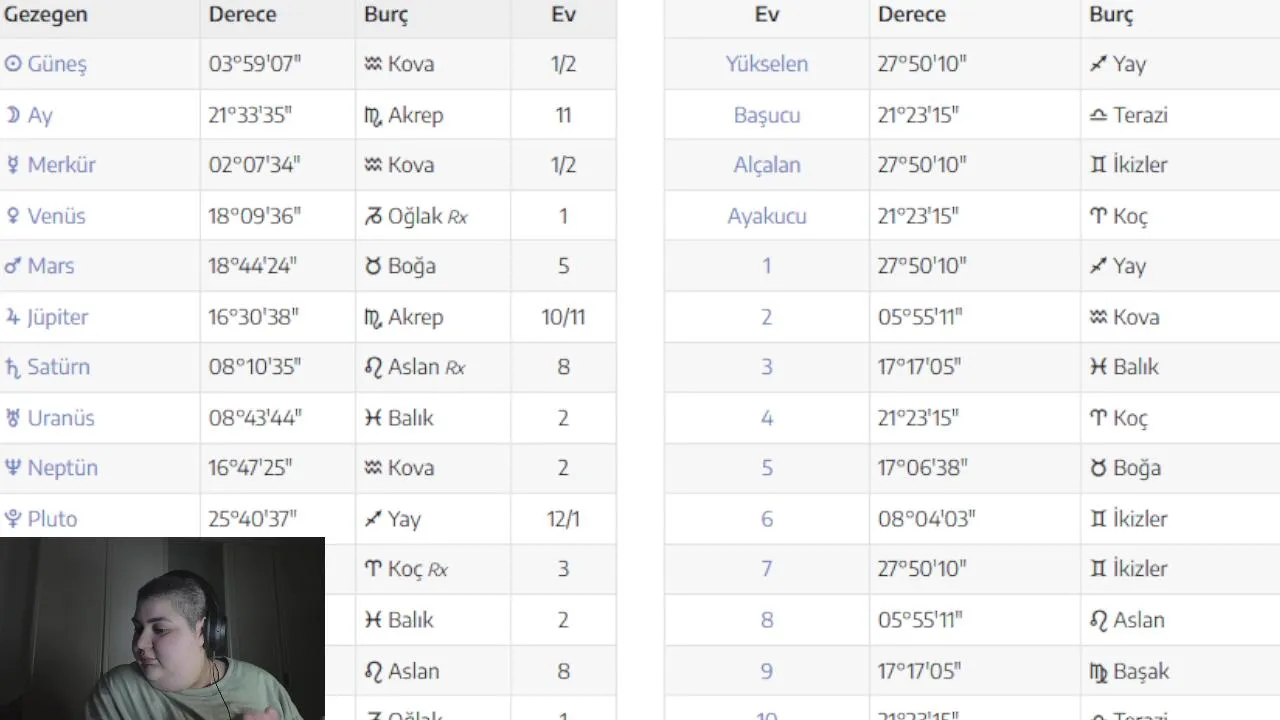This screenshot has height=720, width=1280.
Task: Click the Uranus glyph beside Uranüs
Action: point(13,418)
